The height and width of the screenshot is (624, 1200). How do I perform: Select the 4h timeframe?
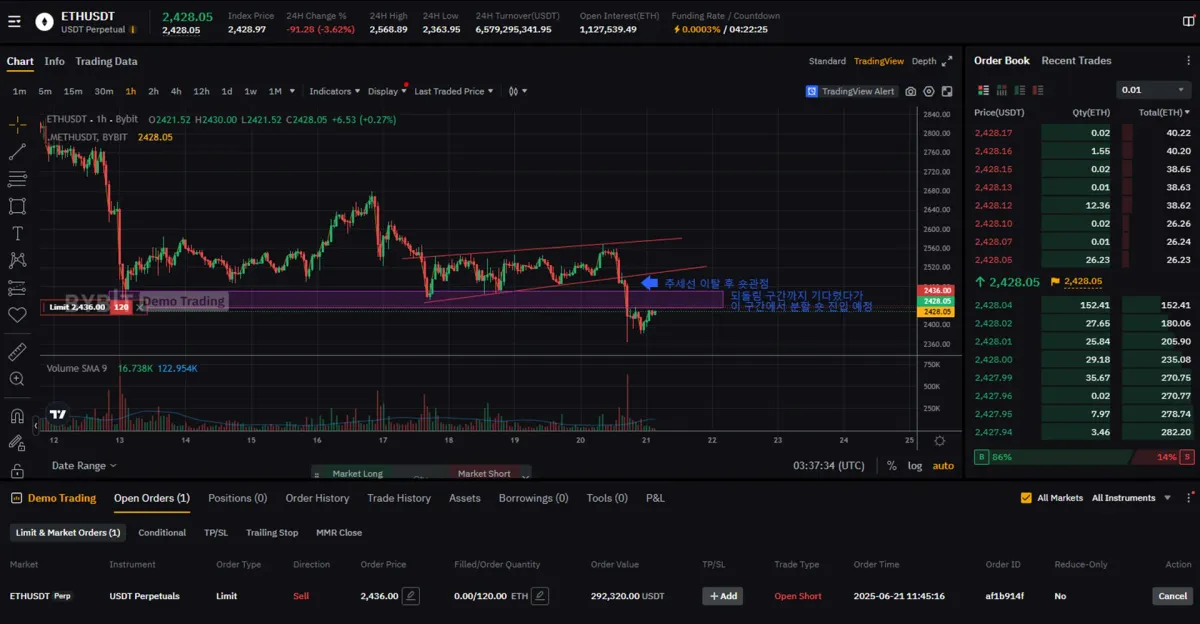(x=176, y=91)
